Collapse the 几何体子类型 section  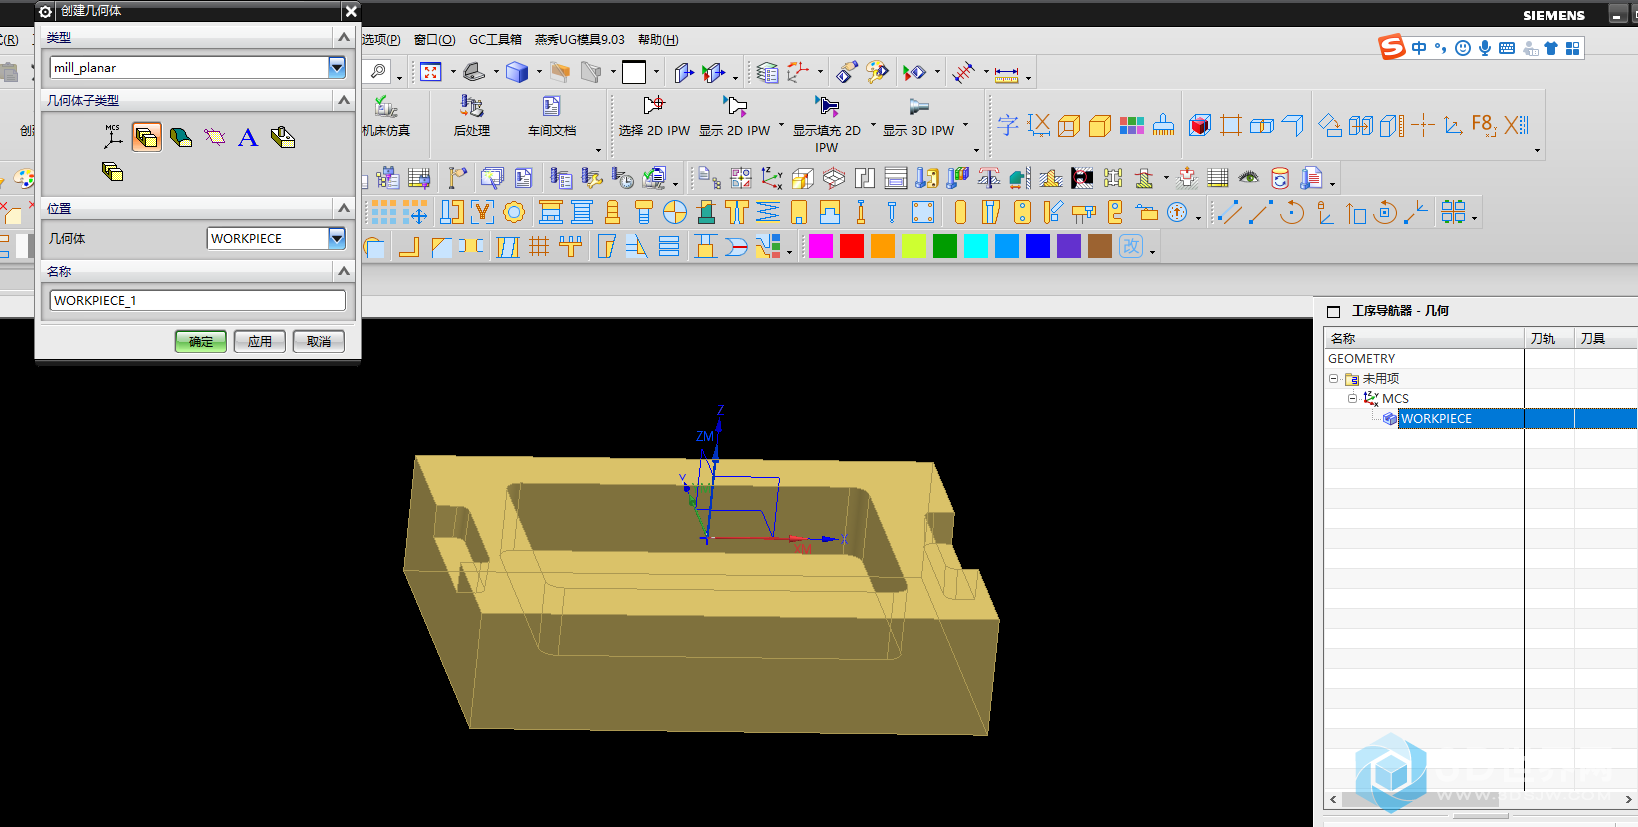pyautogui.click(x=344, y=100)
